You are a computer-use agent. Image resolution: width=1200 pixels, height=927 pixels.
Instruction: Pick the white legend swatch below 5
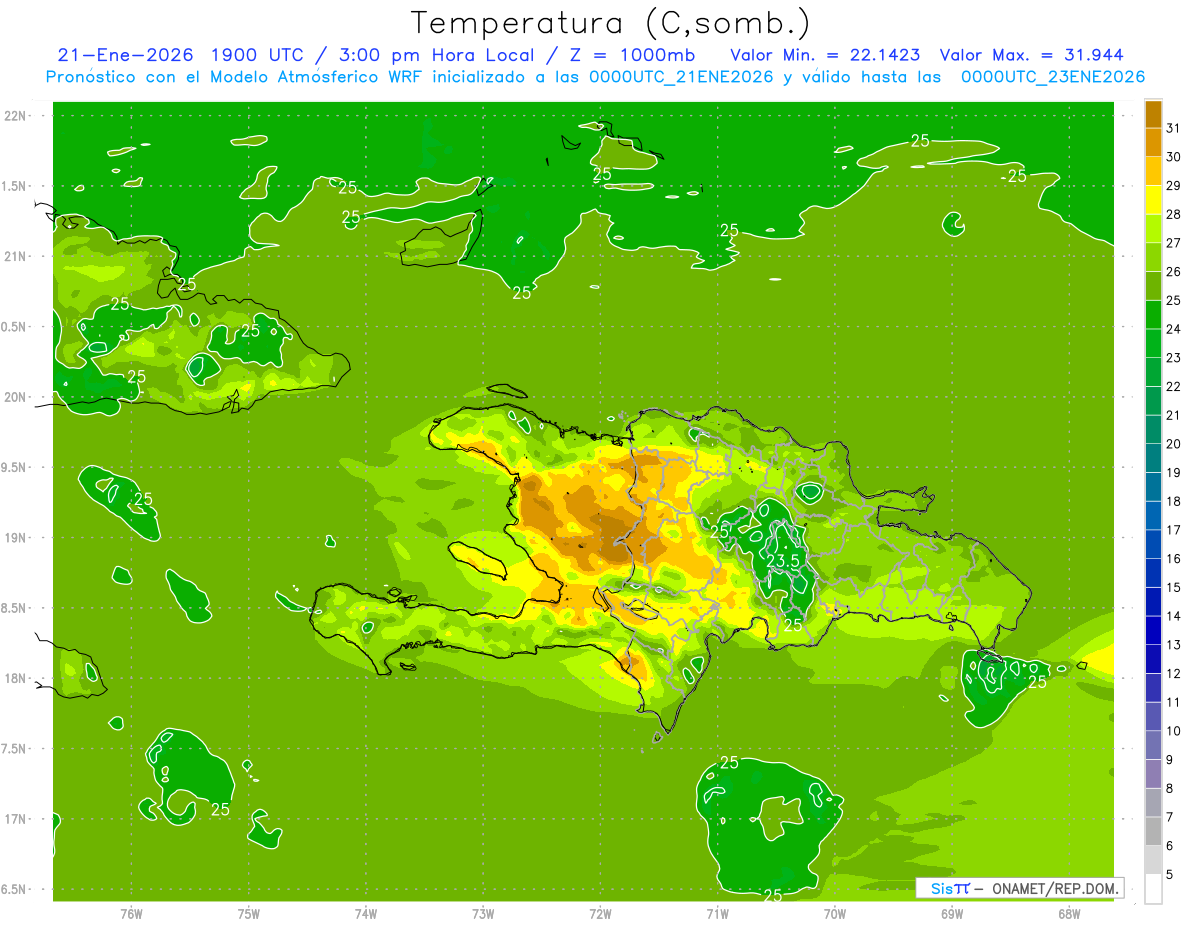[1153, 889]
